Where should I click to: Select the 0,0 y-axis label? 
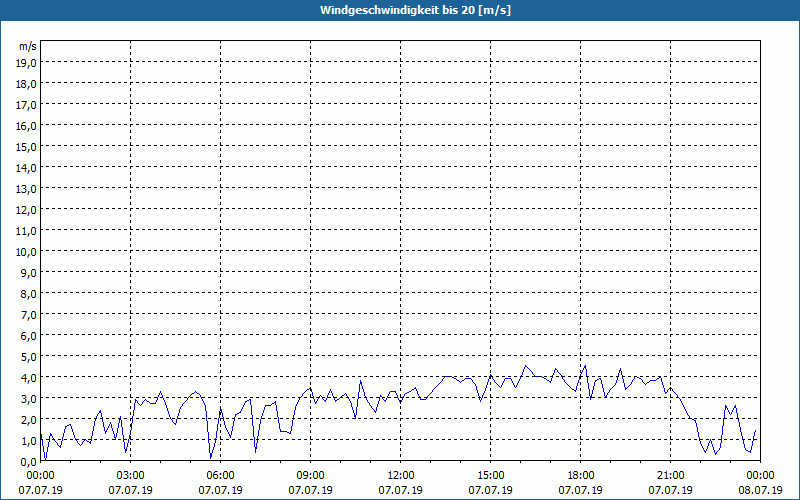coord(28,462)
